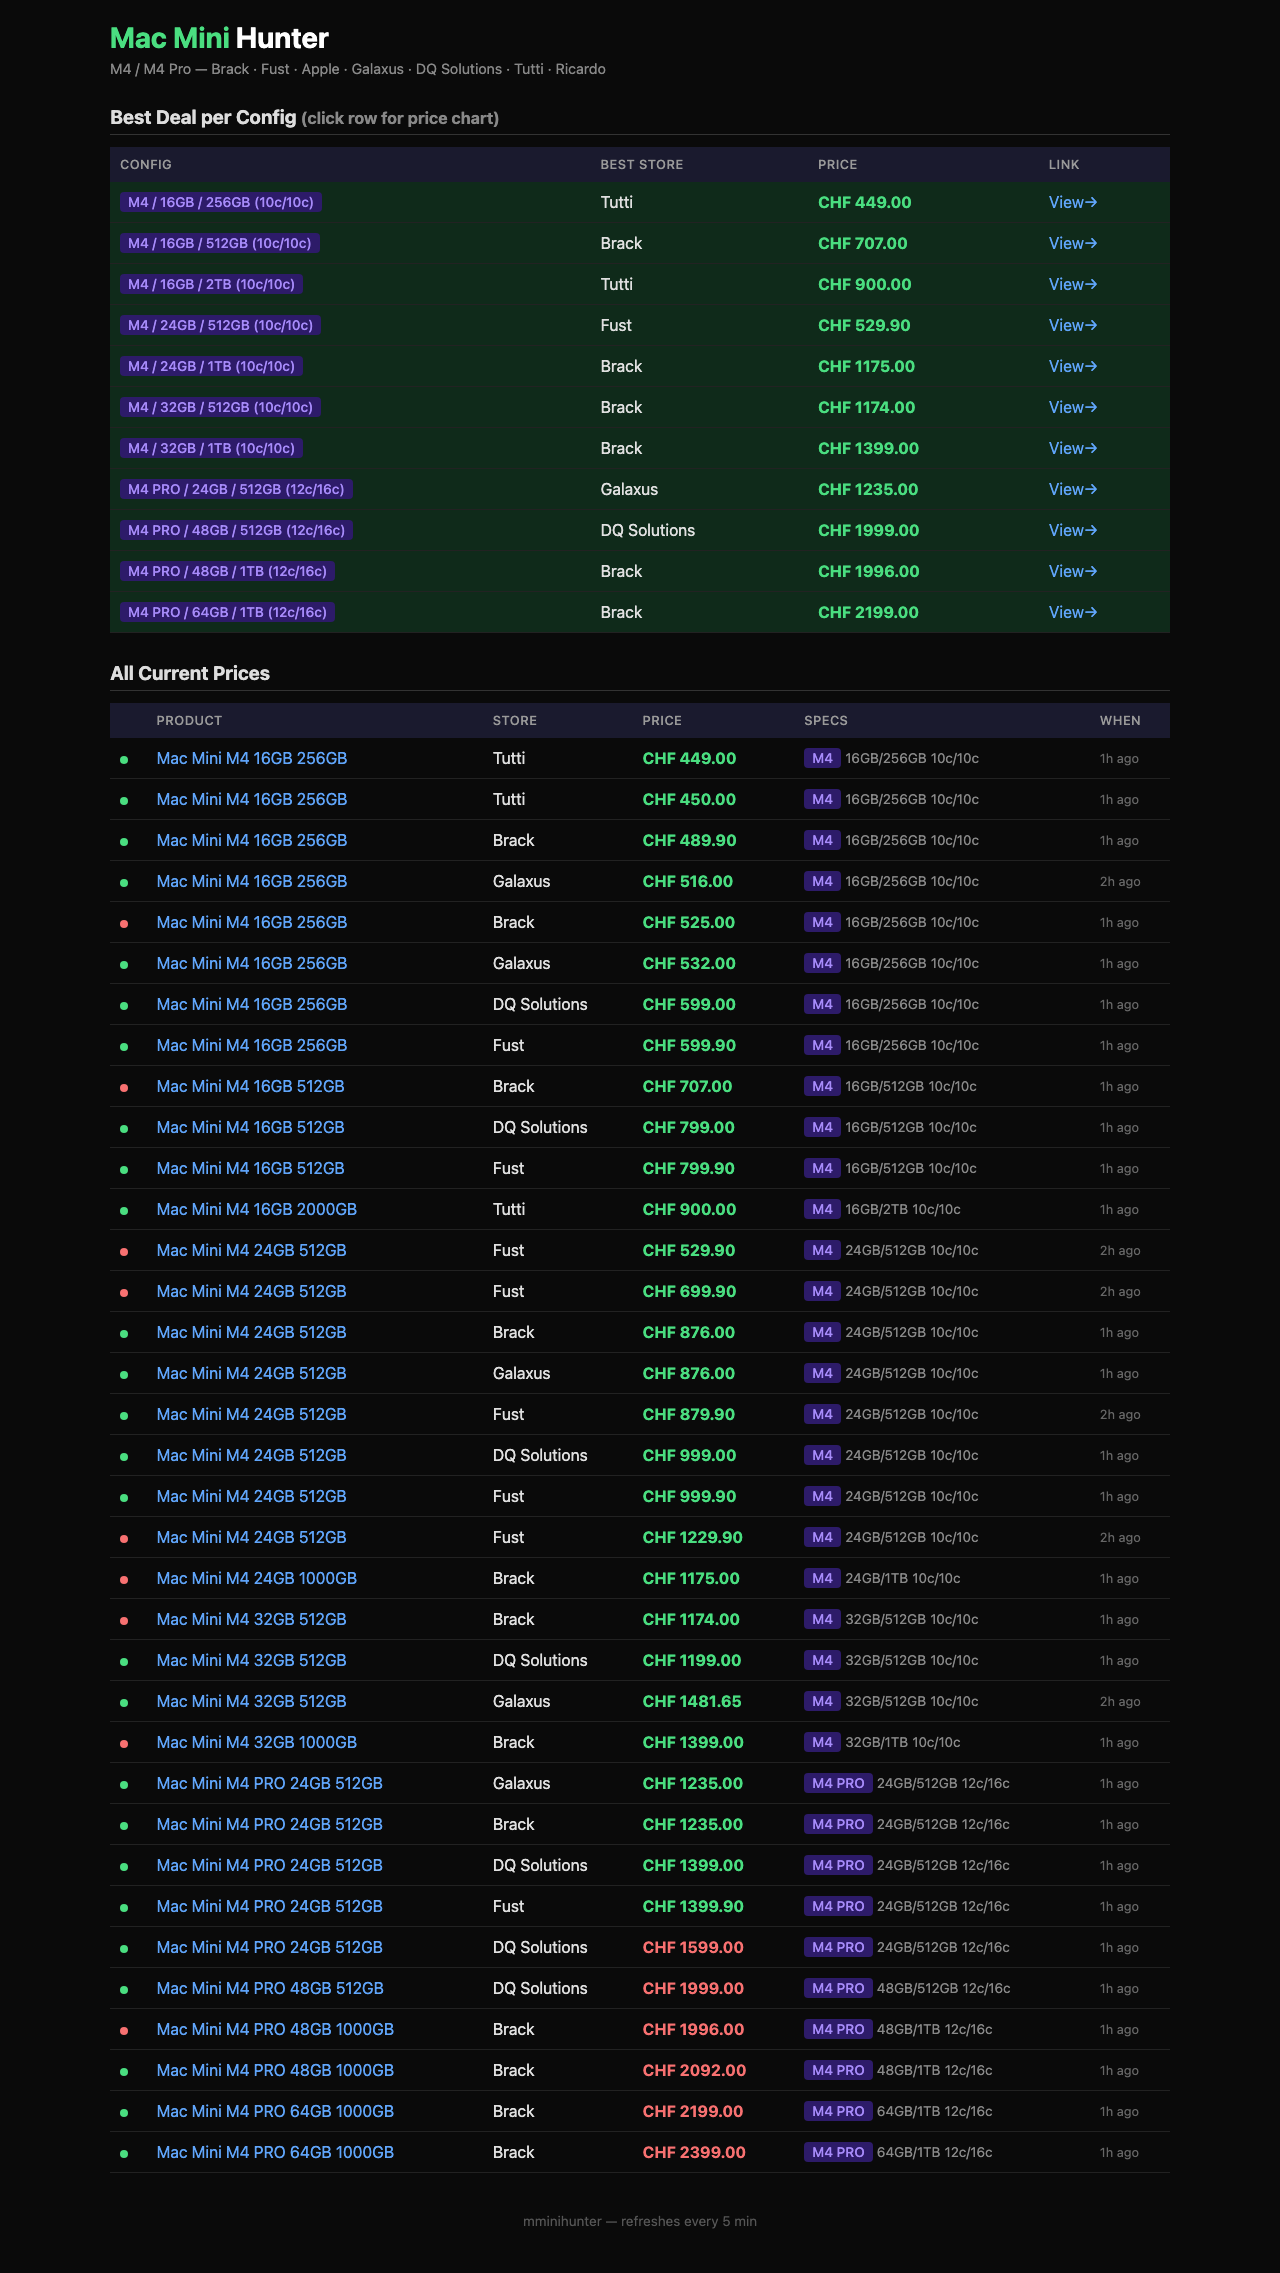Open Mac Mini M4 PRO 48GB 512GB product link
The image size is (1280, 2273).
pos(270,1988)
